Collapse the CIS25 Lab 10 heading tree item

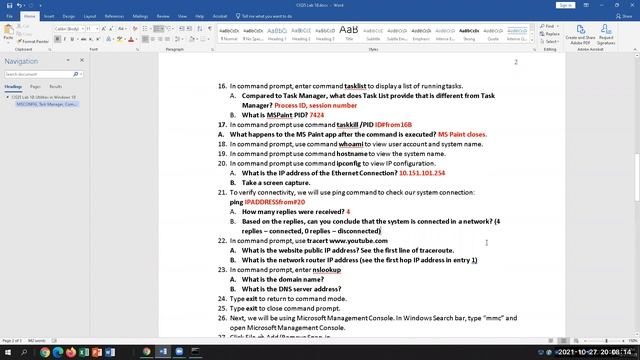(x=7, y=97)
